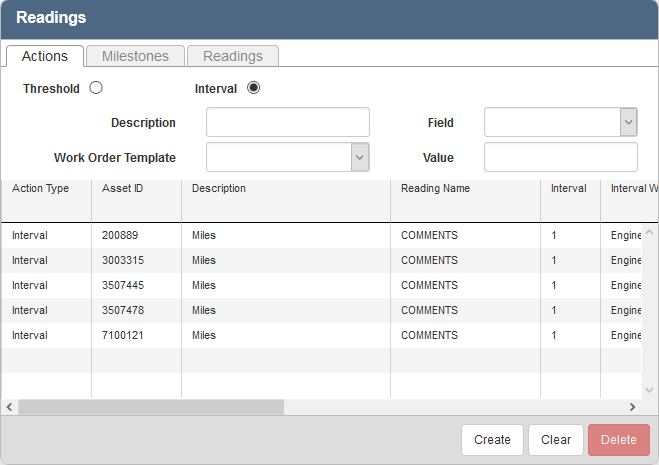Click the red Delete button

[618, 440]
